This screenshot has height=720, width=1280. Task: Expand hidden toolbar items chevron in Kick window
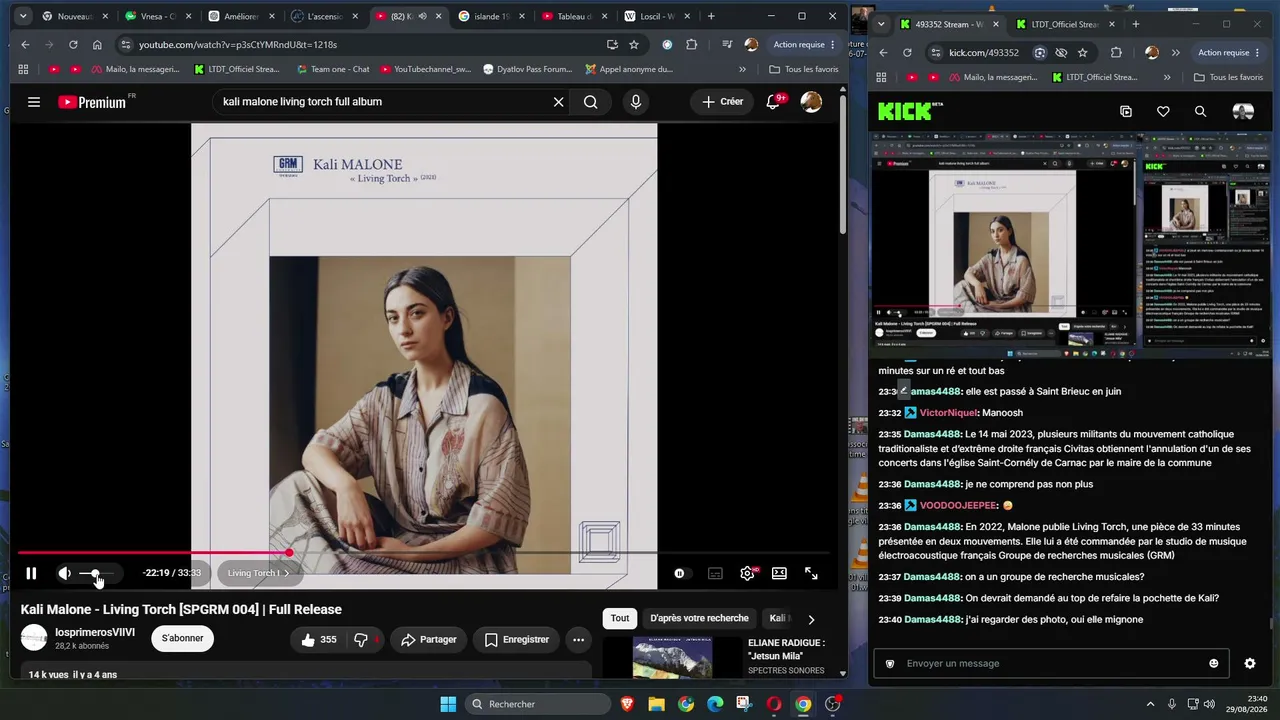tap(1175, 52)
